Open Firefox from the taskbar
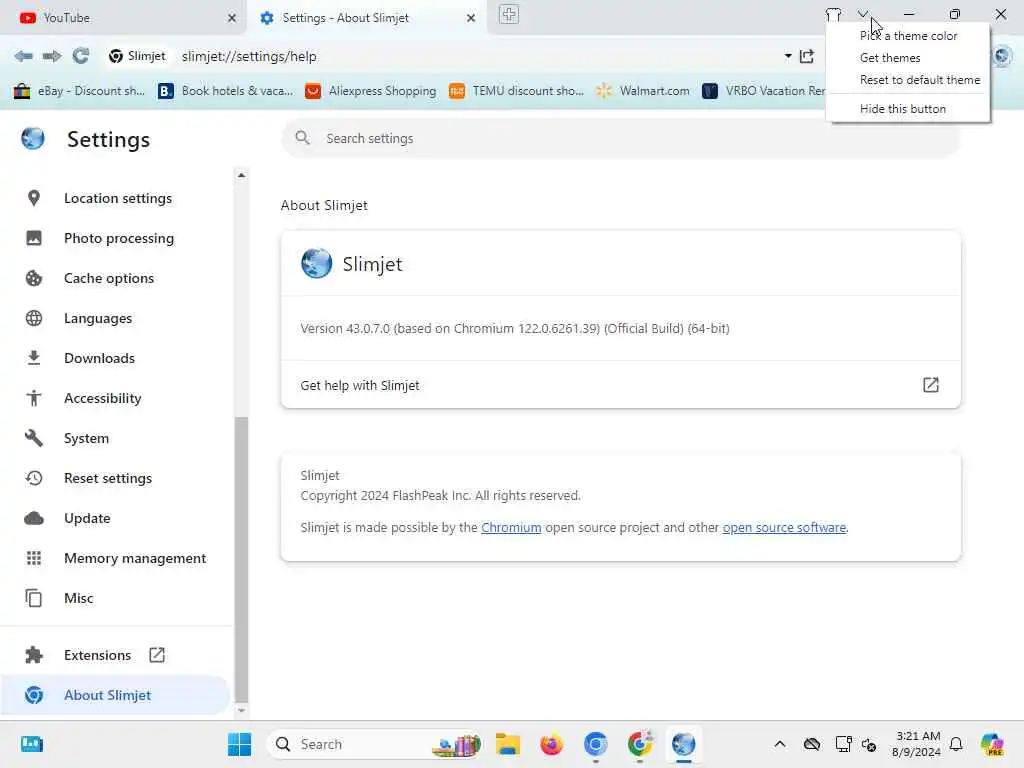 click(x=552, y=744)
